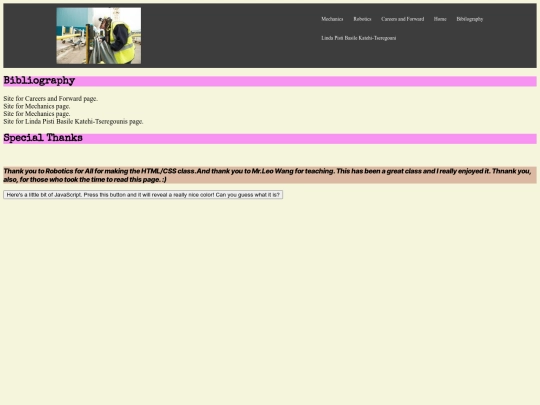The width and height of the screenshot is (540, 405).
Task: Click the worker photo in the header
Action: click(x=99, y=35)
